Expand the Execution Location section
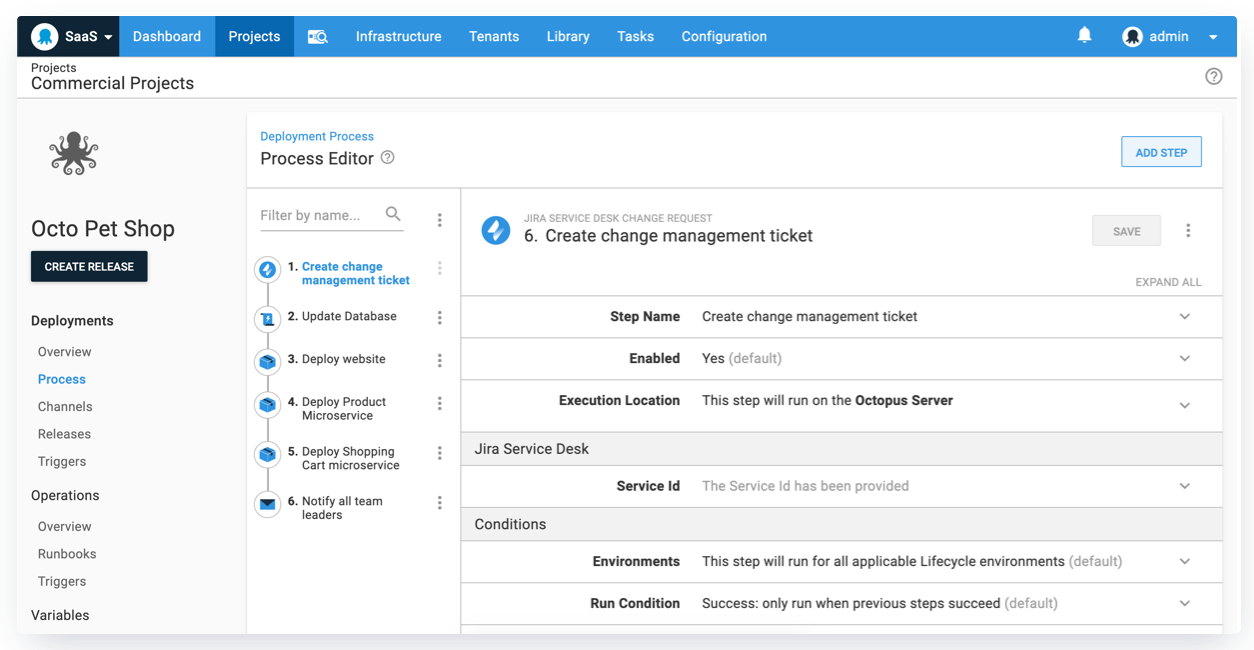 [1185, 406]
